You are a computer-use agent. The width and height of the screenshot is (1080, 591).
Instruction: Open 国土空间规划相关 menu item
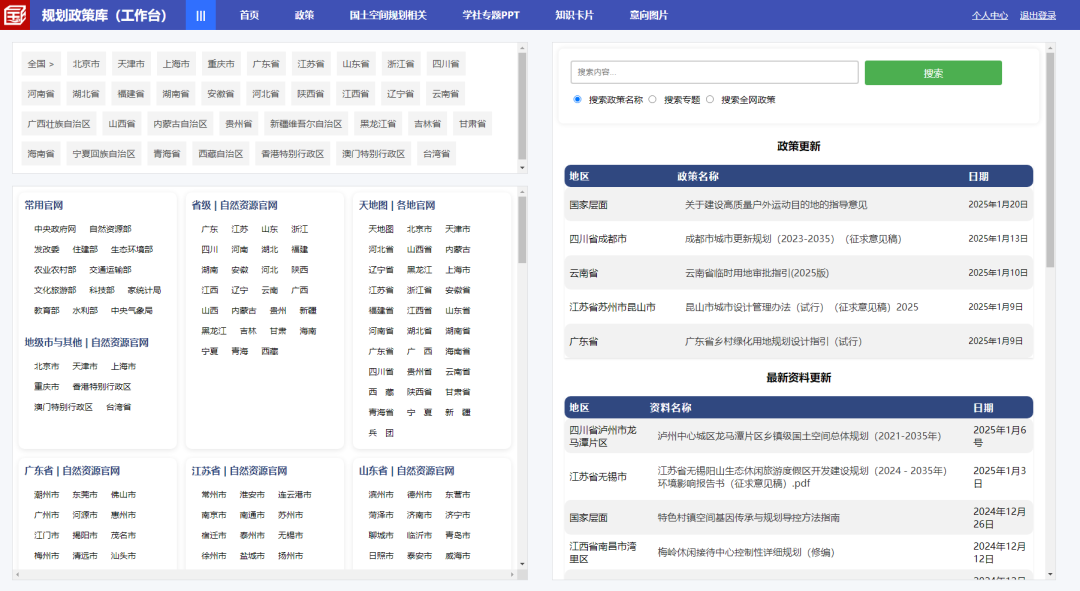coord(388,15)
